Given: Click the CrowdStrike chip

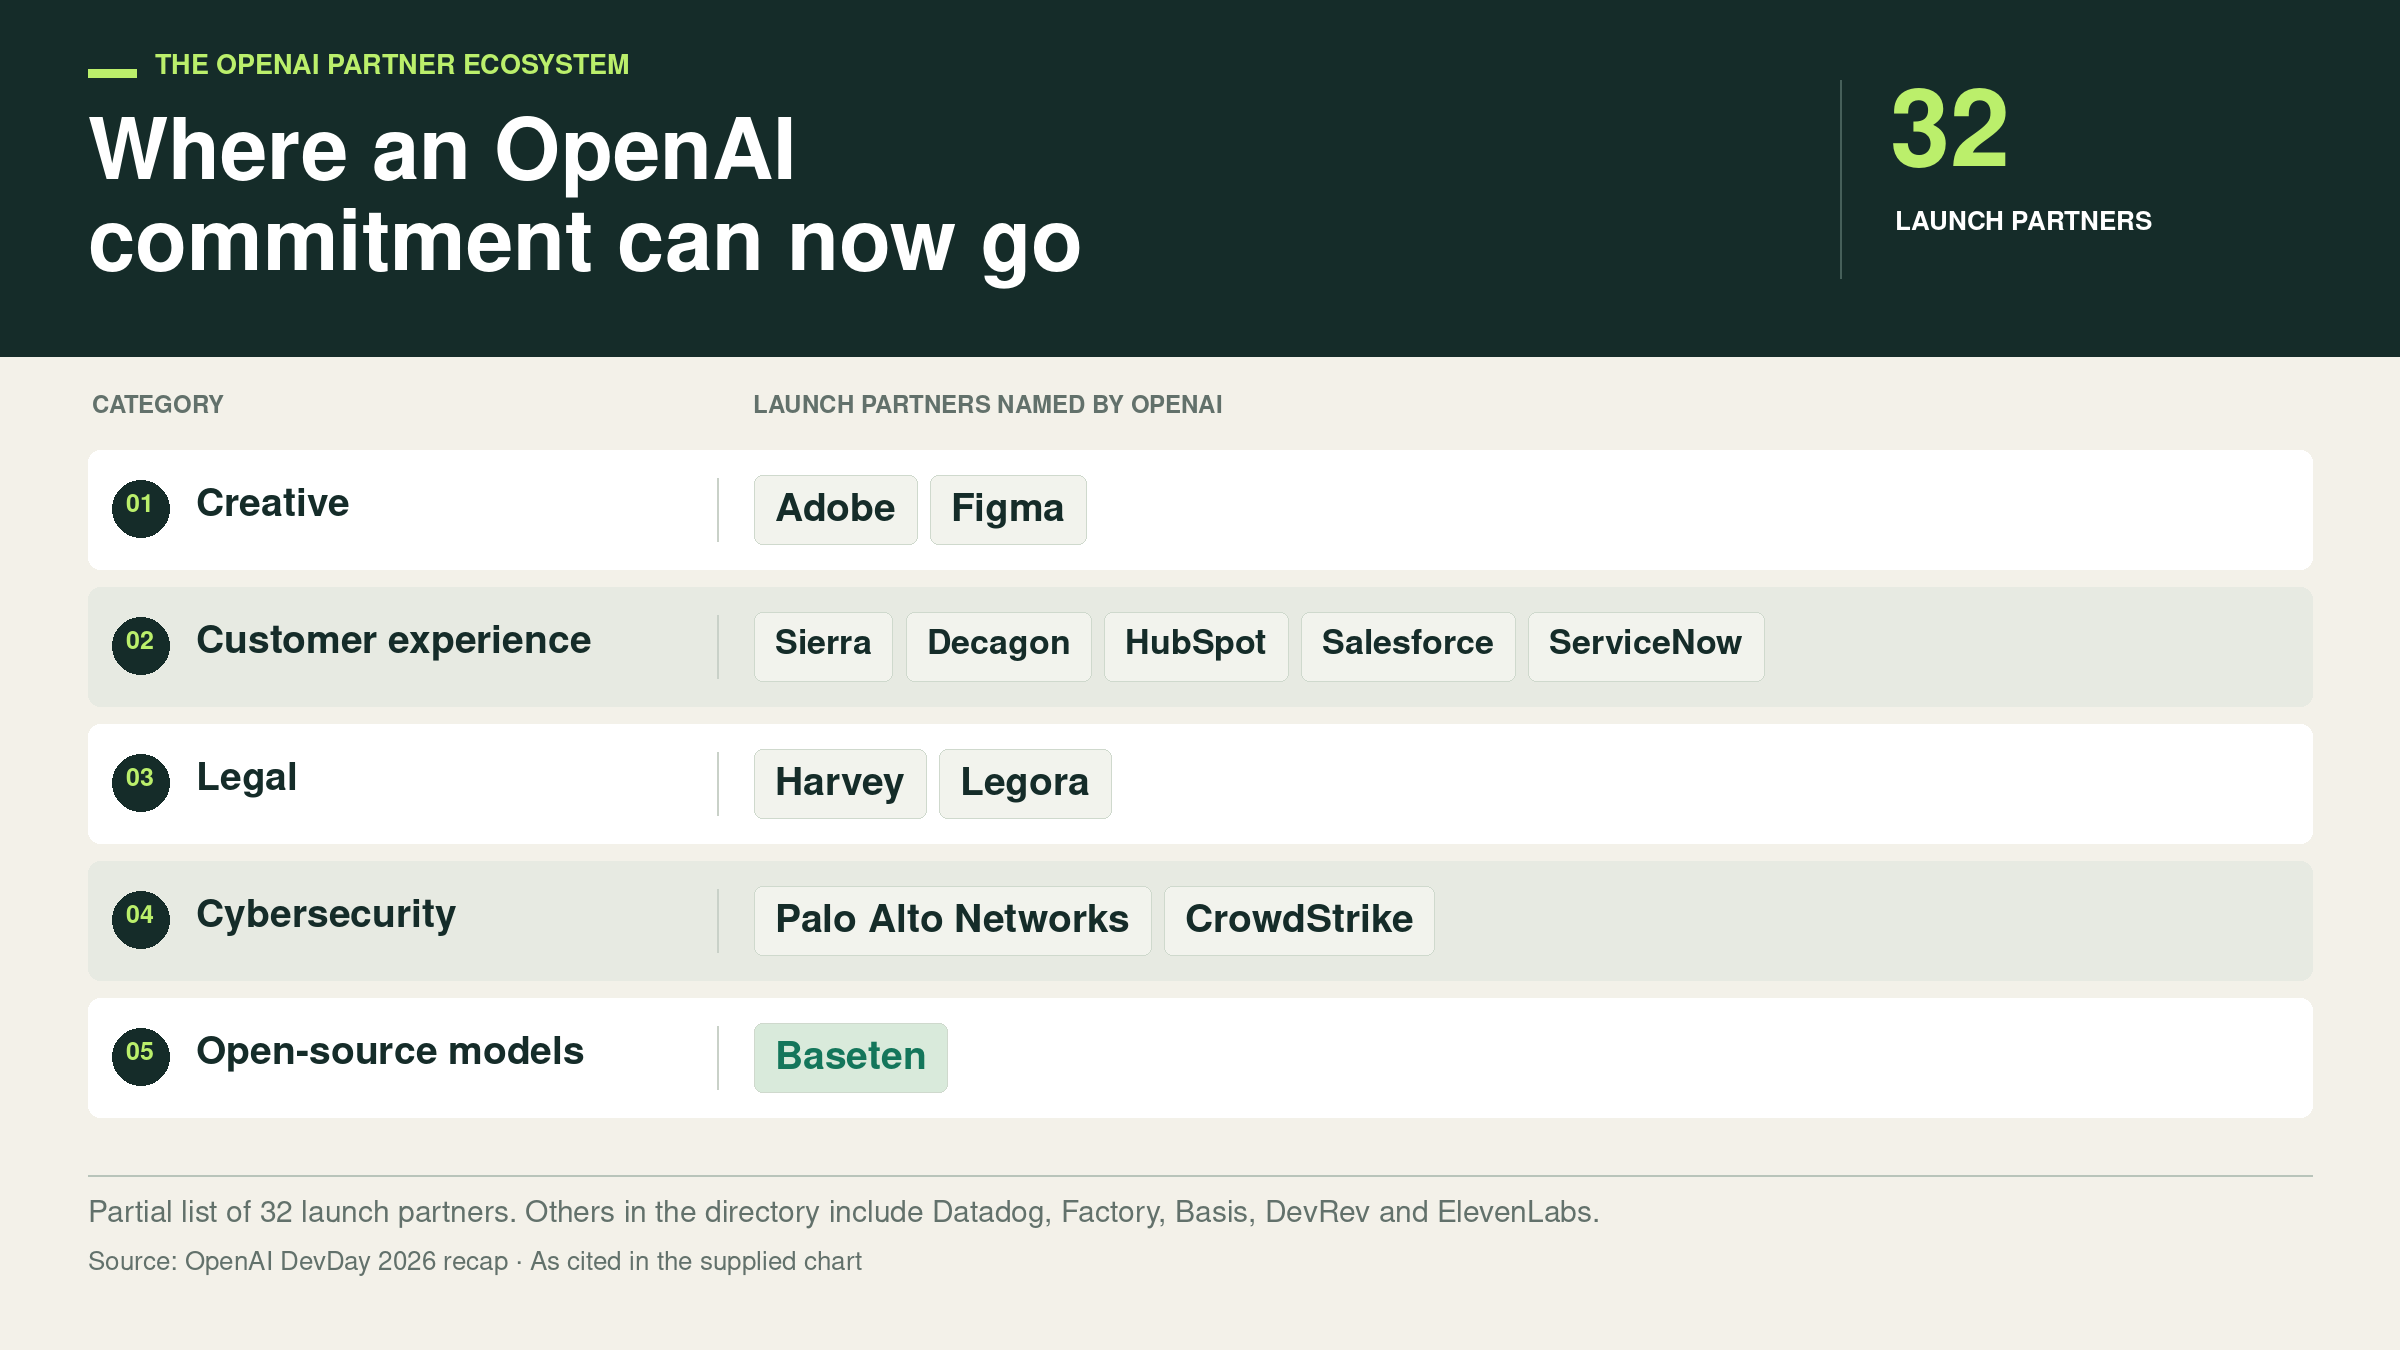Looking at the screenshot, I should [x=1299, y=920].
